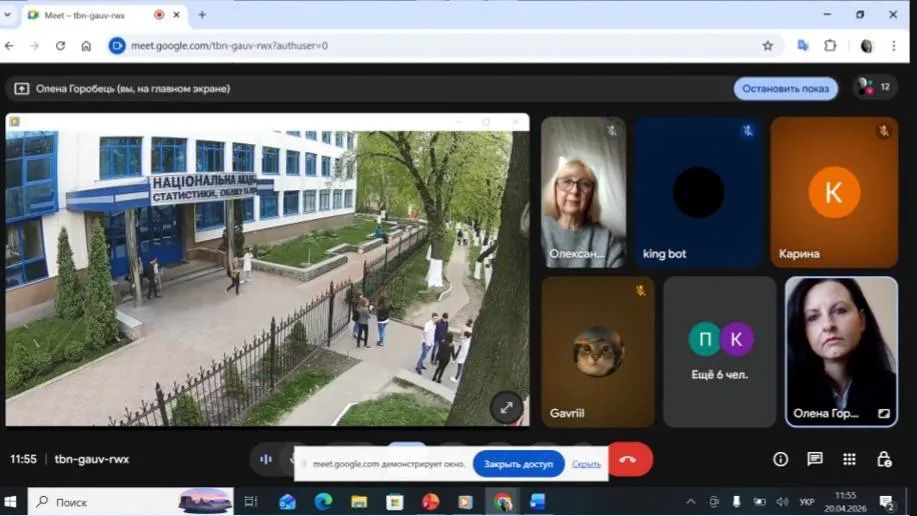Screen dimensions: 917x516
Task: Expand tile showing 6 more participants
Action: [720, 351]
